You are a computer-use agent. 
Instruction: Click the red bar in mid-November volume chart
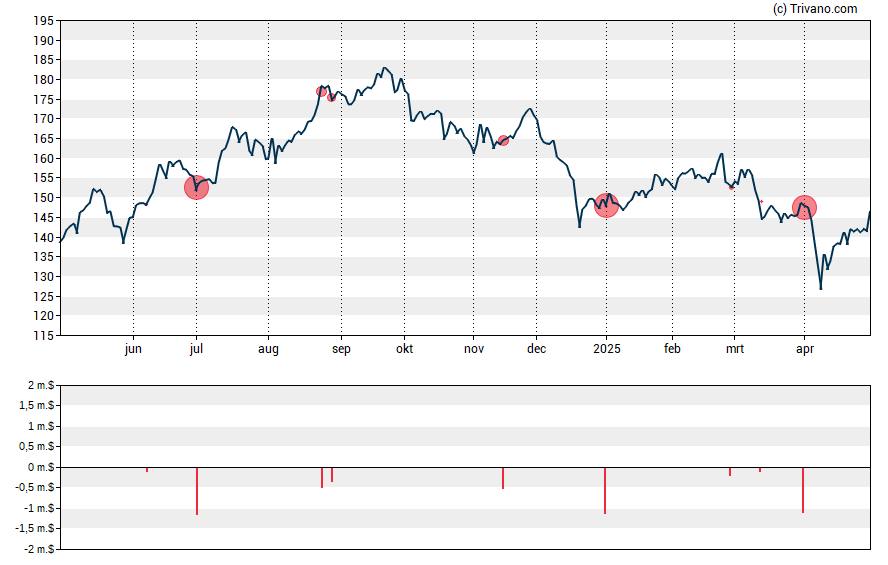(503, 478)
